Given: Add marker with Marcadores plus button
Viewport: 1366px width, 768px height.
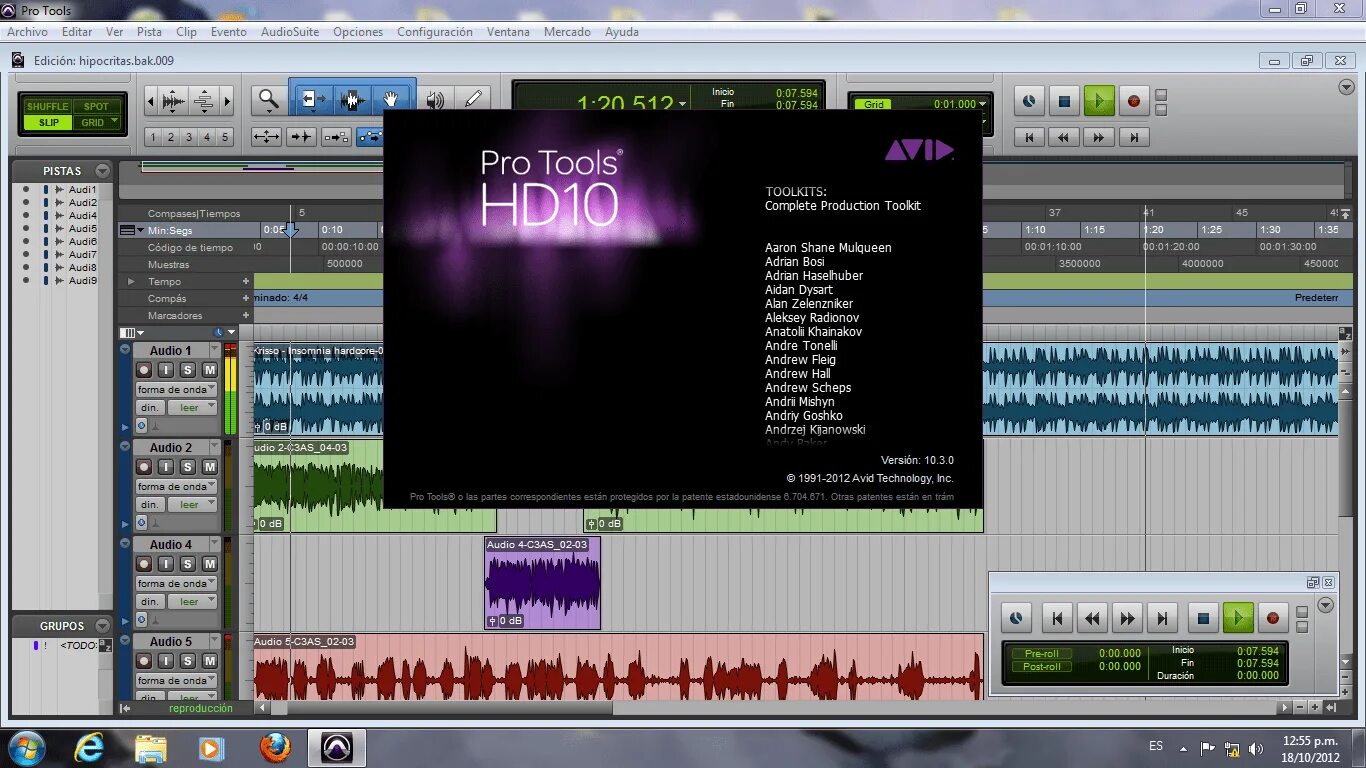Looking at the screenshot, I should (x=246, y=316).
